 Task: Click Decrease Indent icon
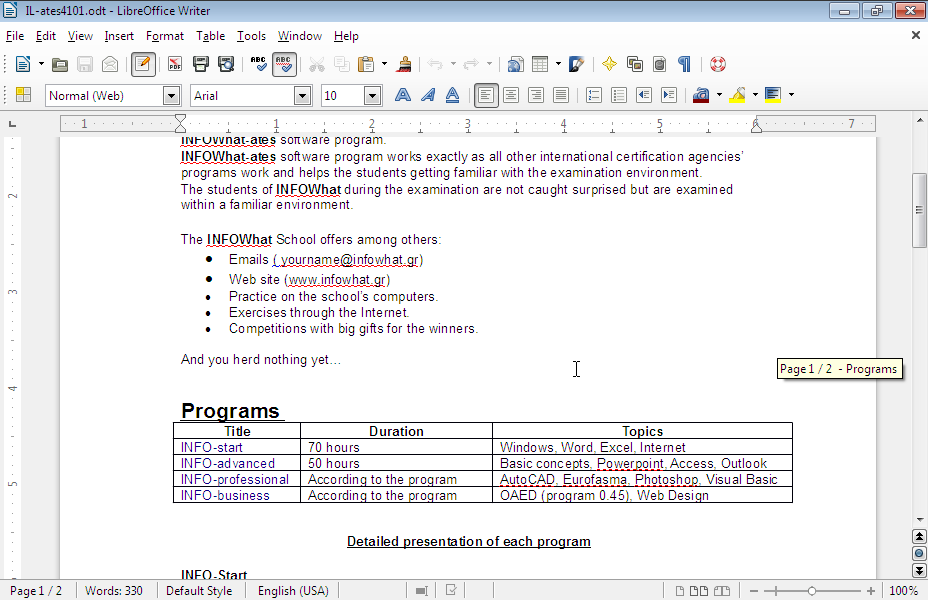point(644,95)
